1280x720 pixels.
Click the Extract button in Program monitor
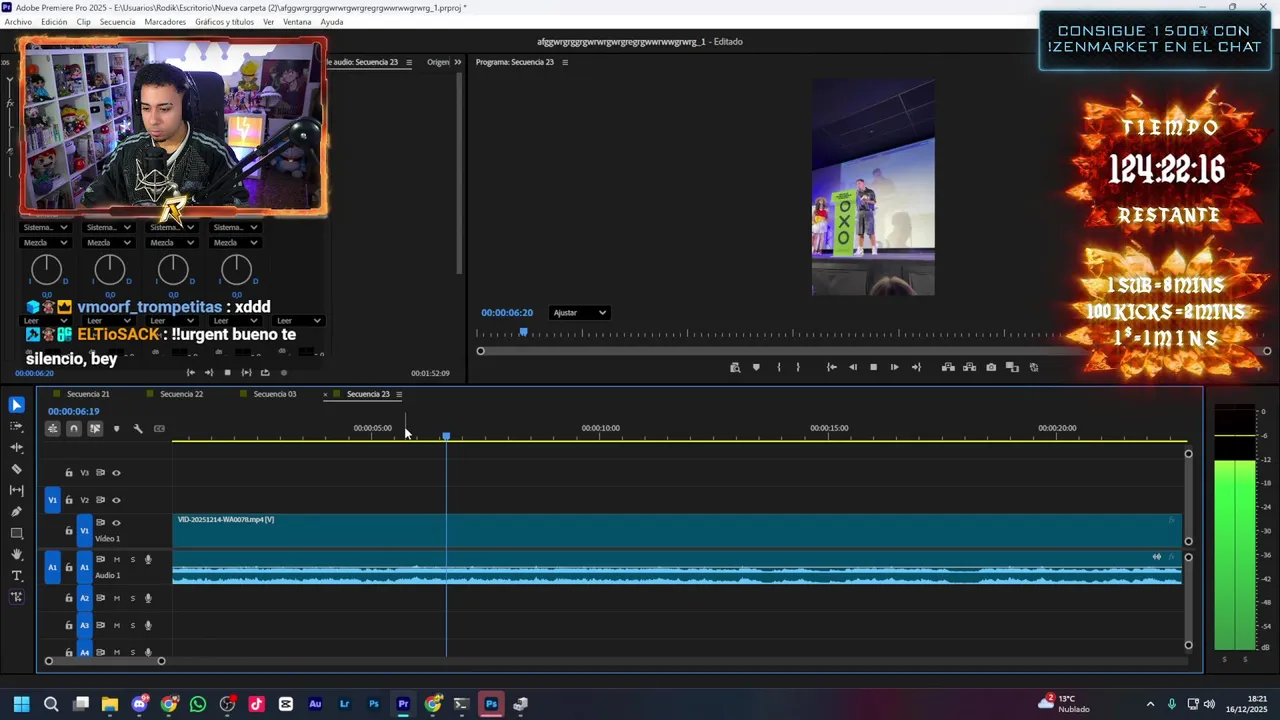(969, 367)
